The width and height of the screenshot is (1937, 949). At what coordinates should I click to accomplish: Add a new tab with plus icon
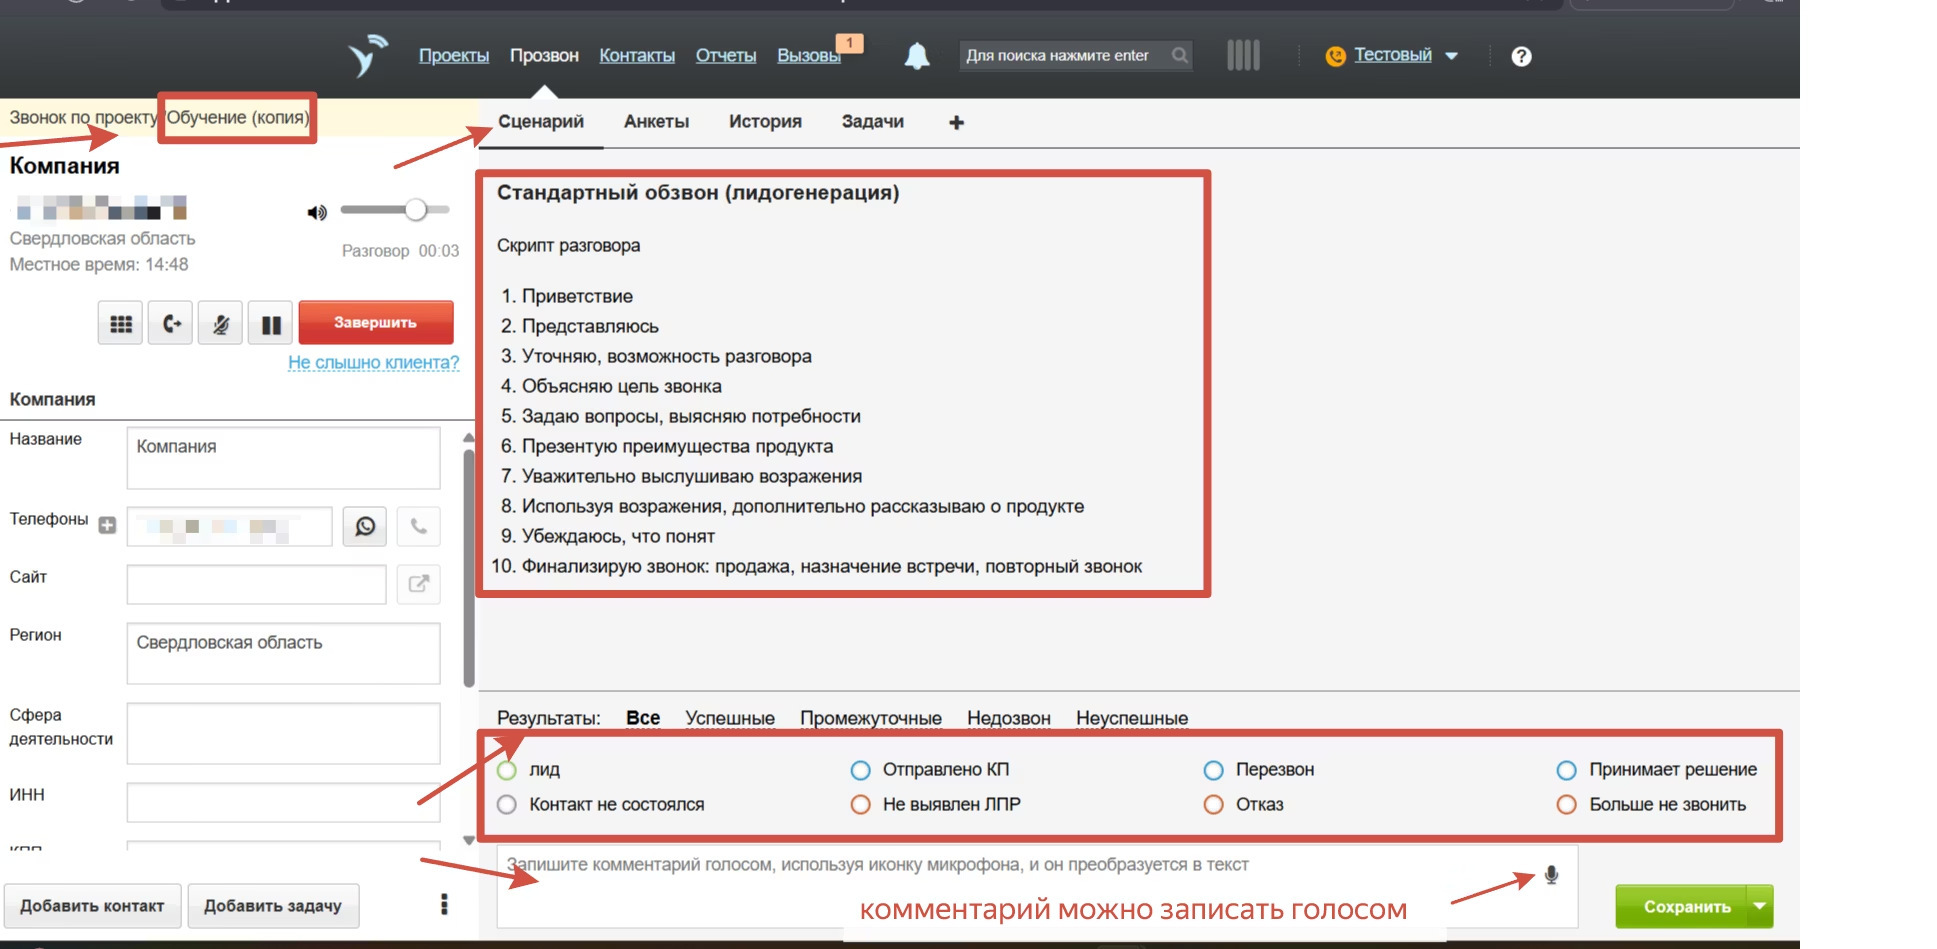tap(956, 122)
